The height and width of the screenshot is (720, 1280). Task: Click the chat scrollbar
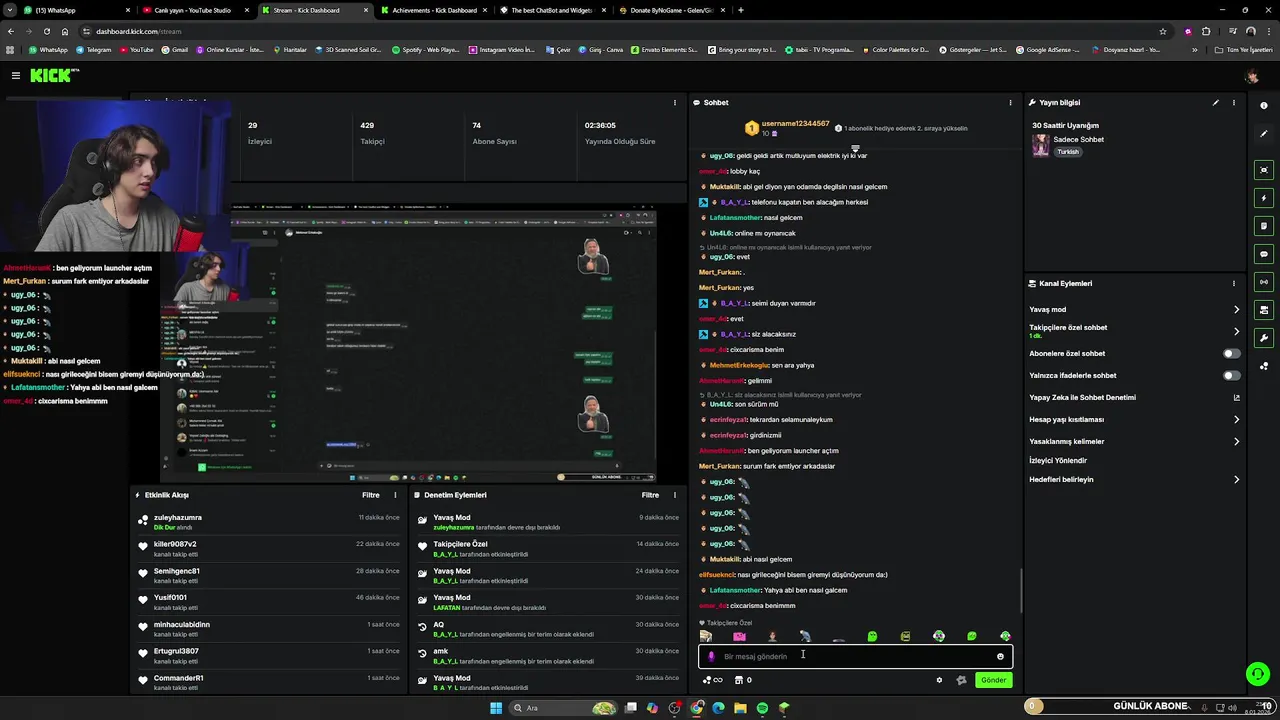point(1020,590)
